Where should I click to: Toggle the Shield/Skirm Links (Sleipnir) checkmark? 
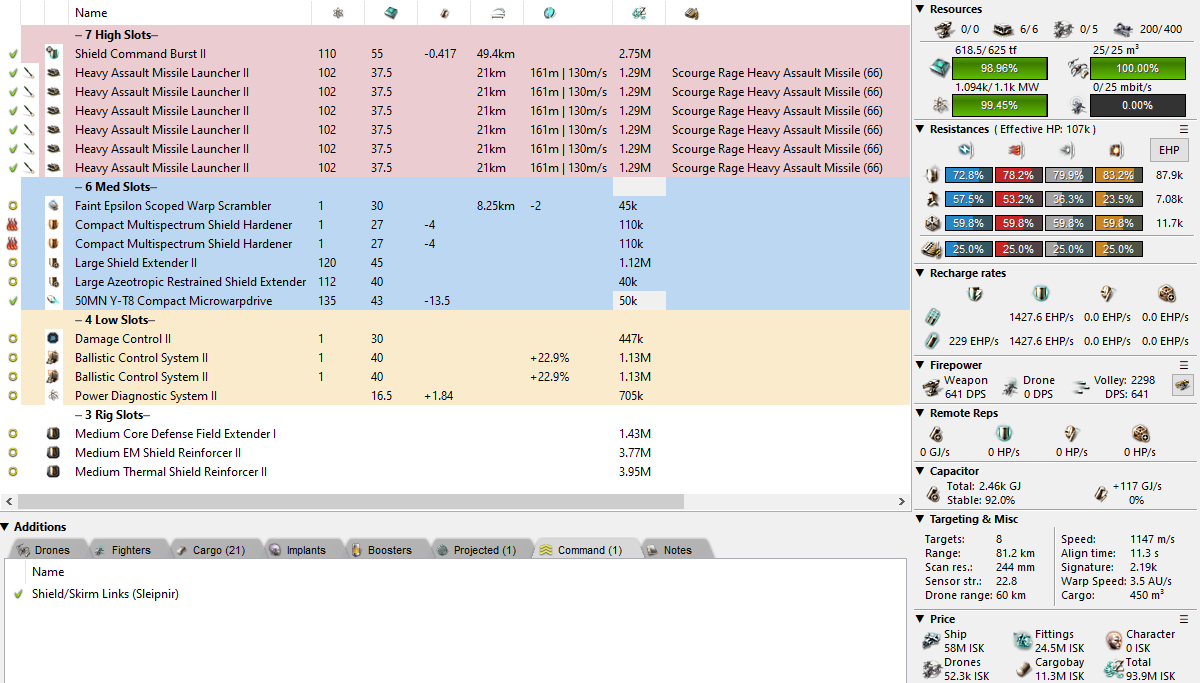click(18, 594)
